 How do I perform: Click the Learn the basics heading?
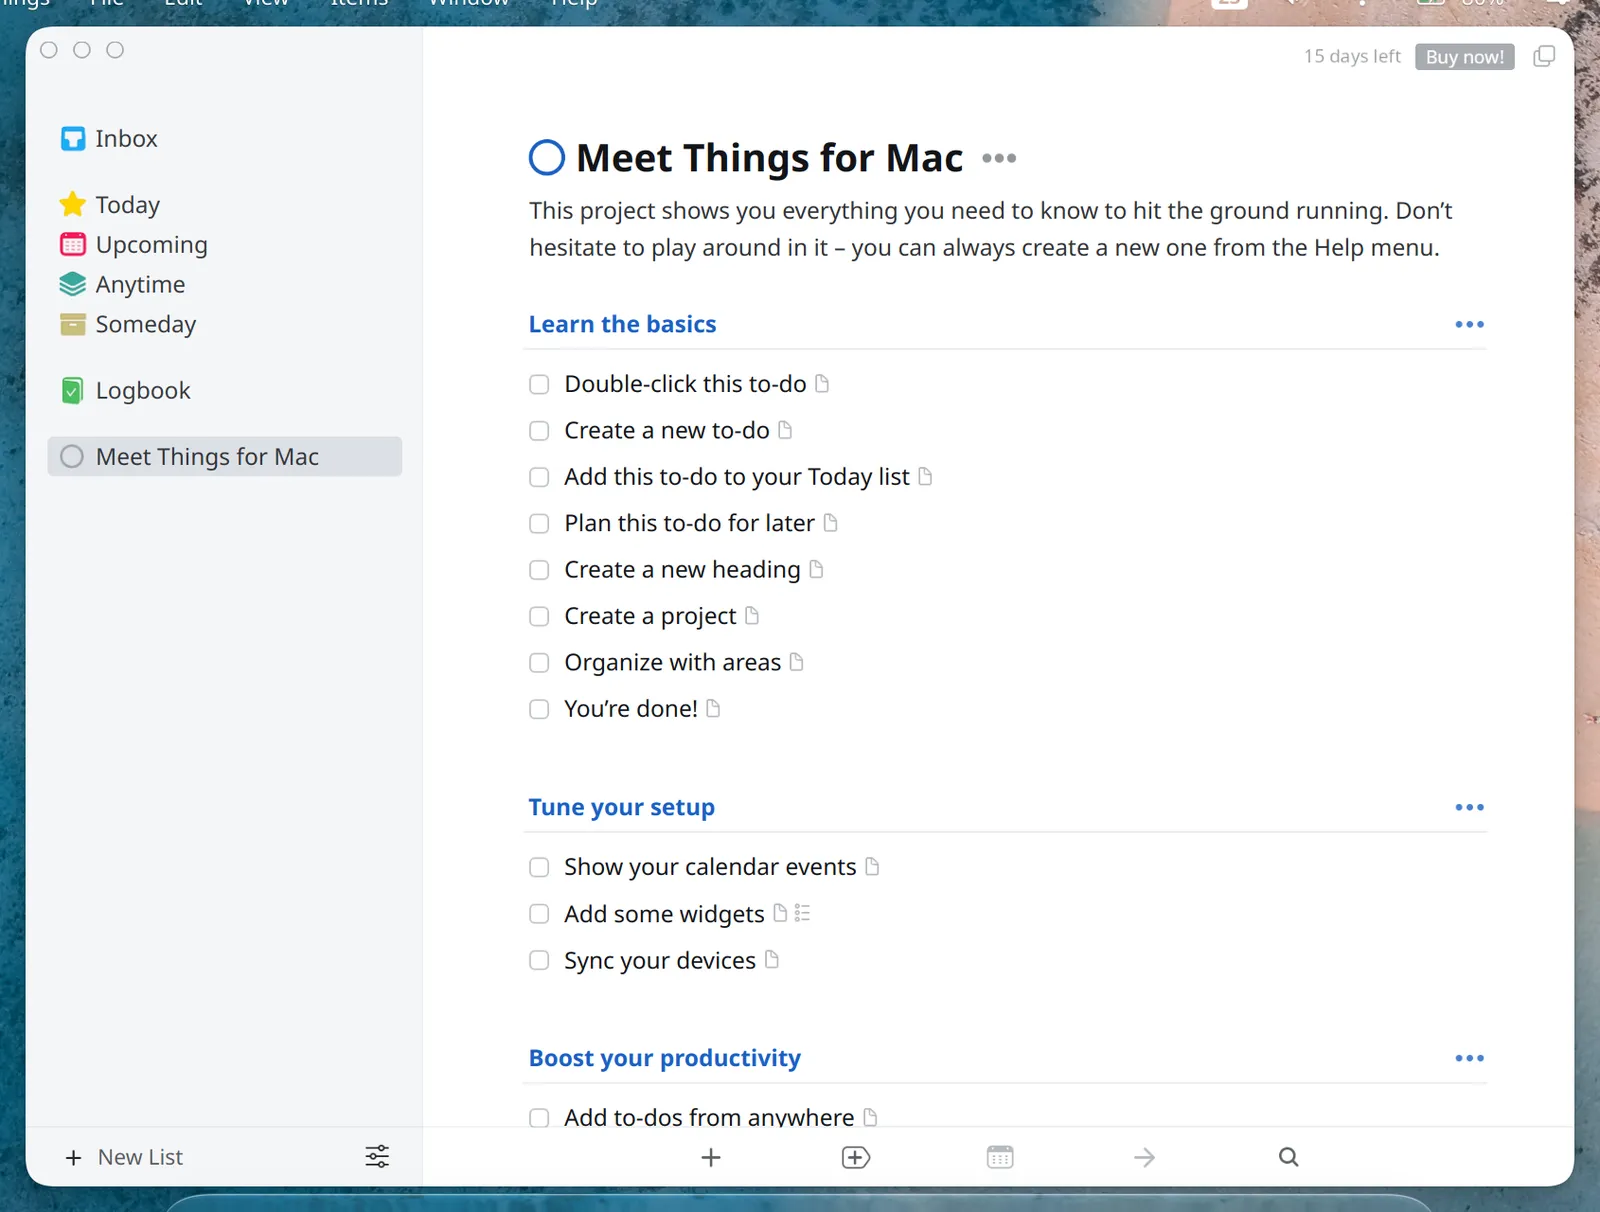(622, 324)
